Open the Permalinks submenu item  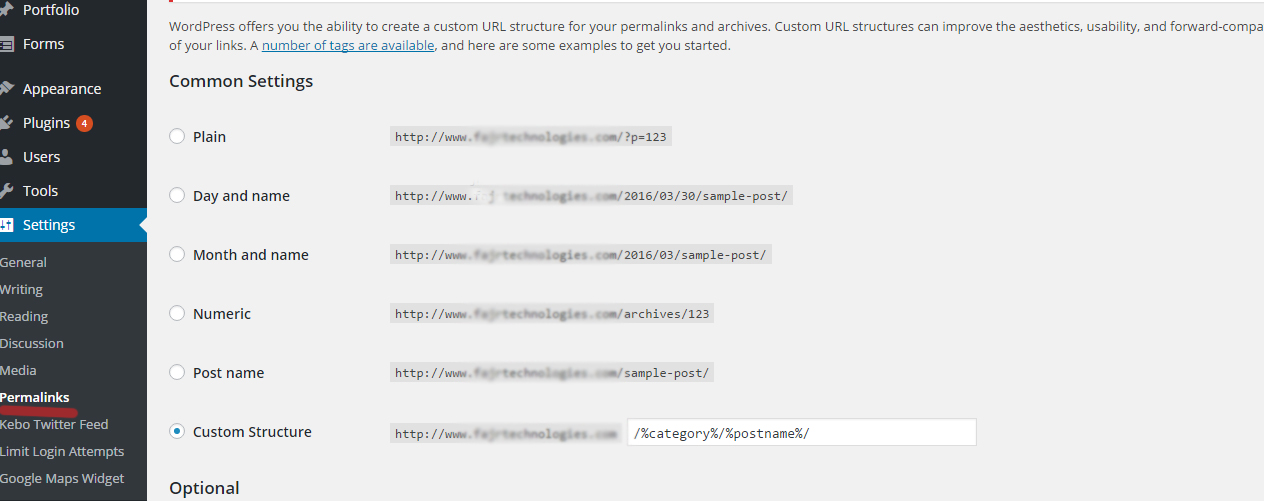click(x=35, y=397)
